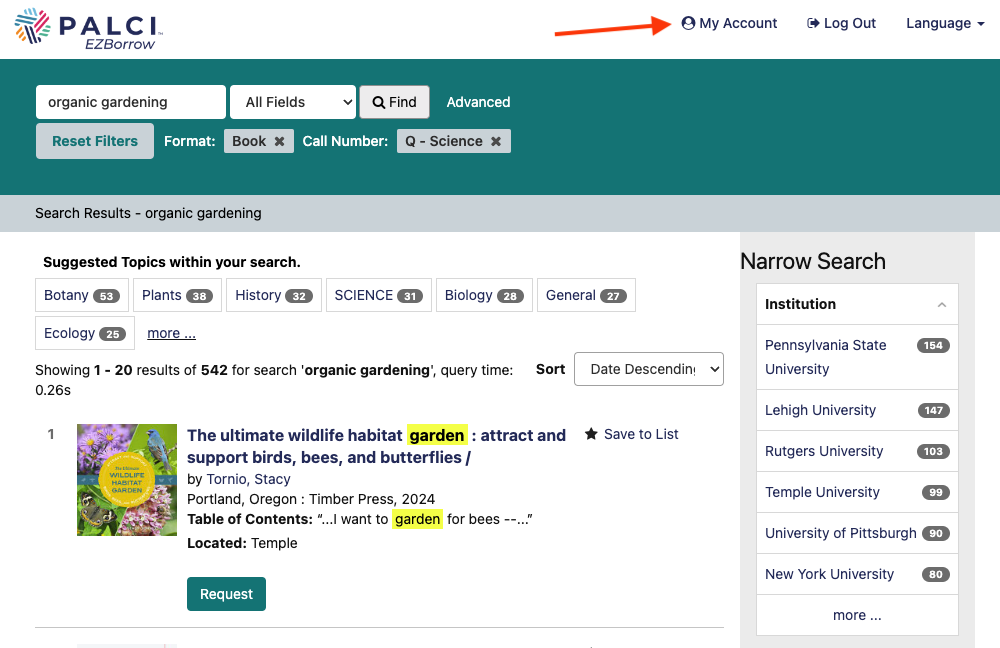This screenshot has width=1000, height=648.
Task: Open My Account
Action: tap(730, 23)
